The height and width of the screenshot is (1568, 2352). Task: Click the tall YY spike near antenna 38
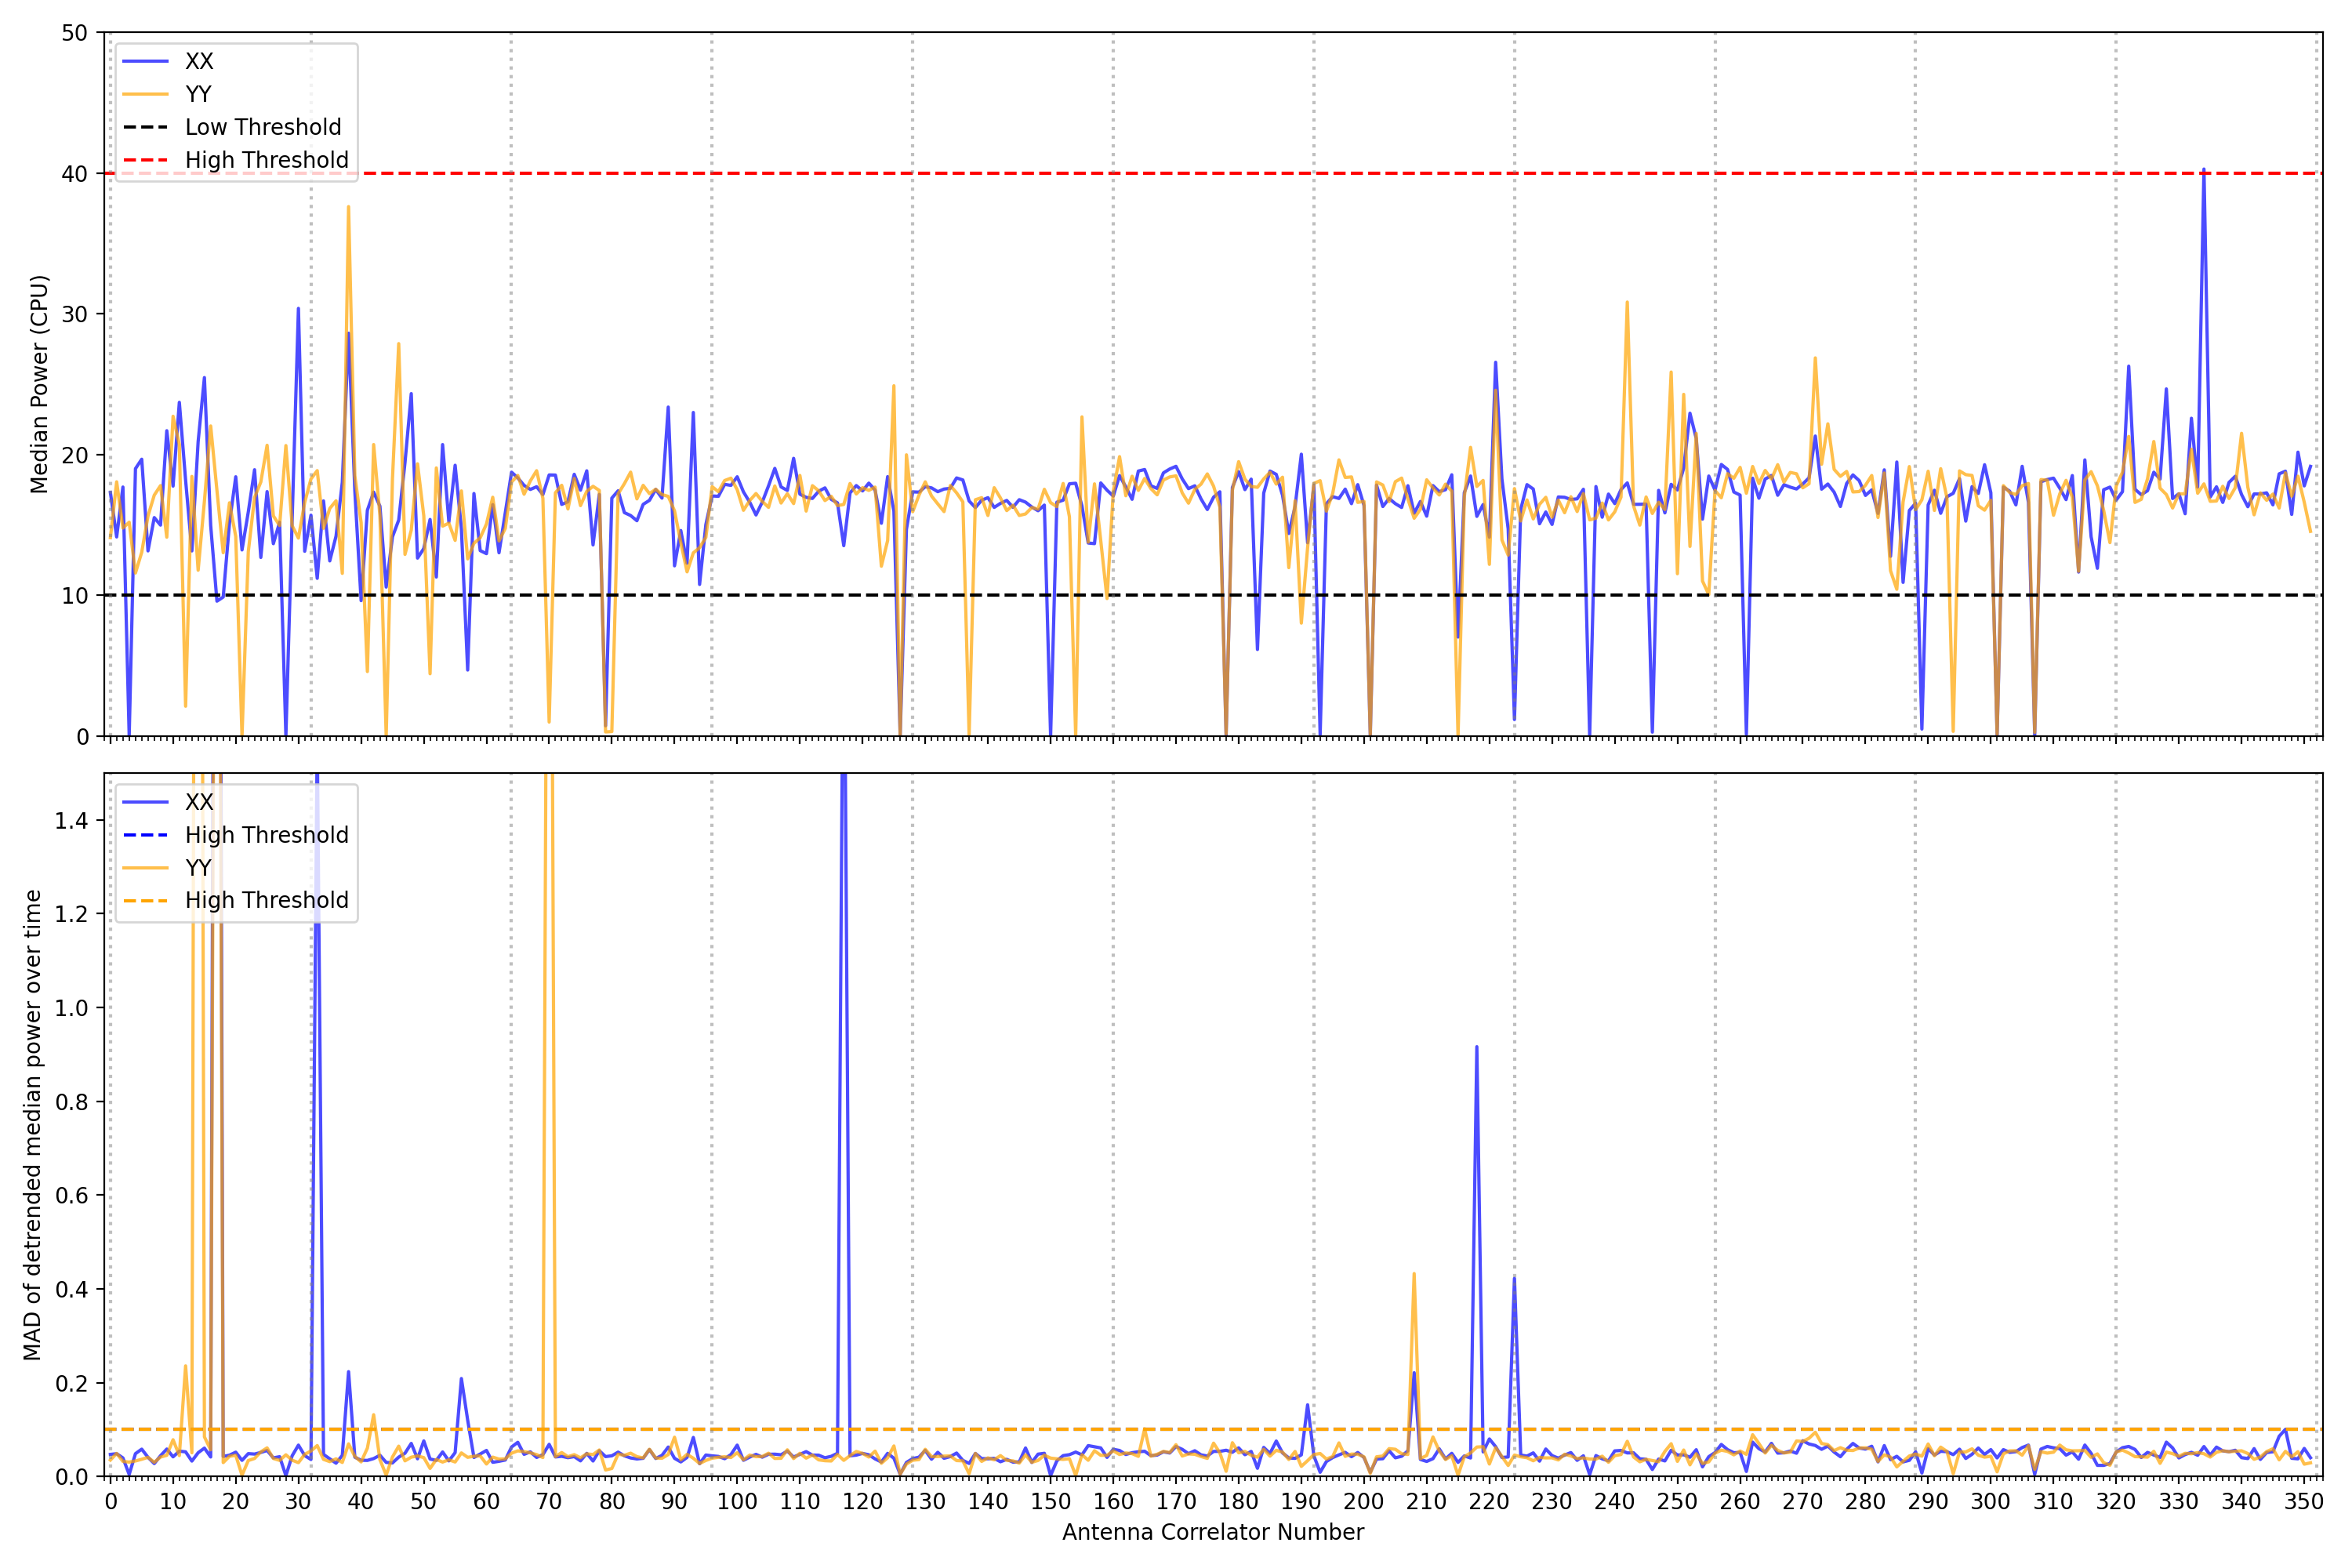[348, 210]
